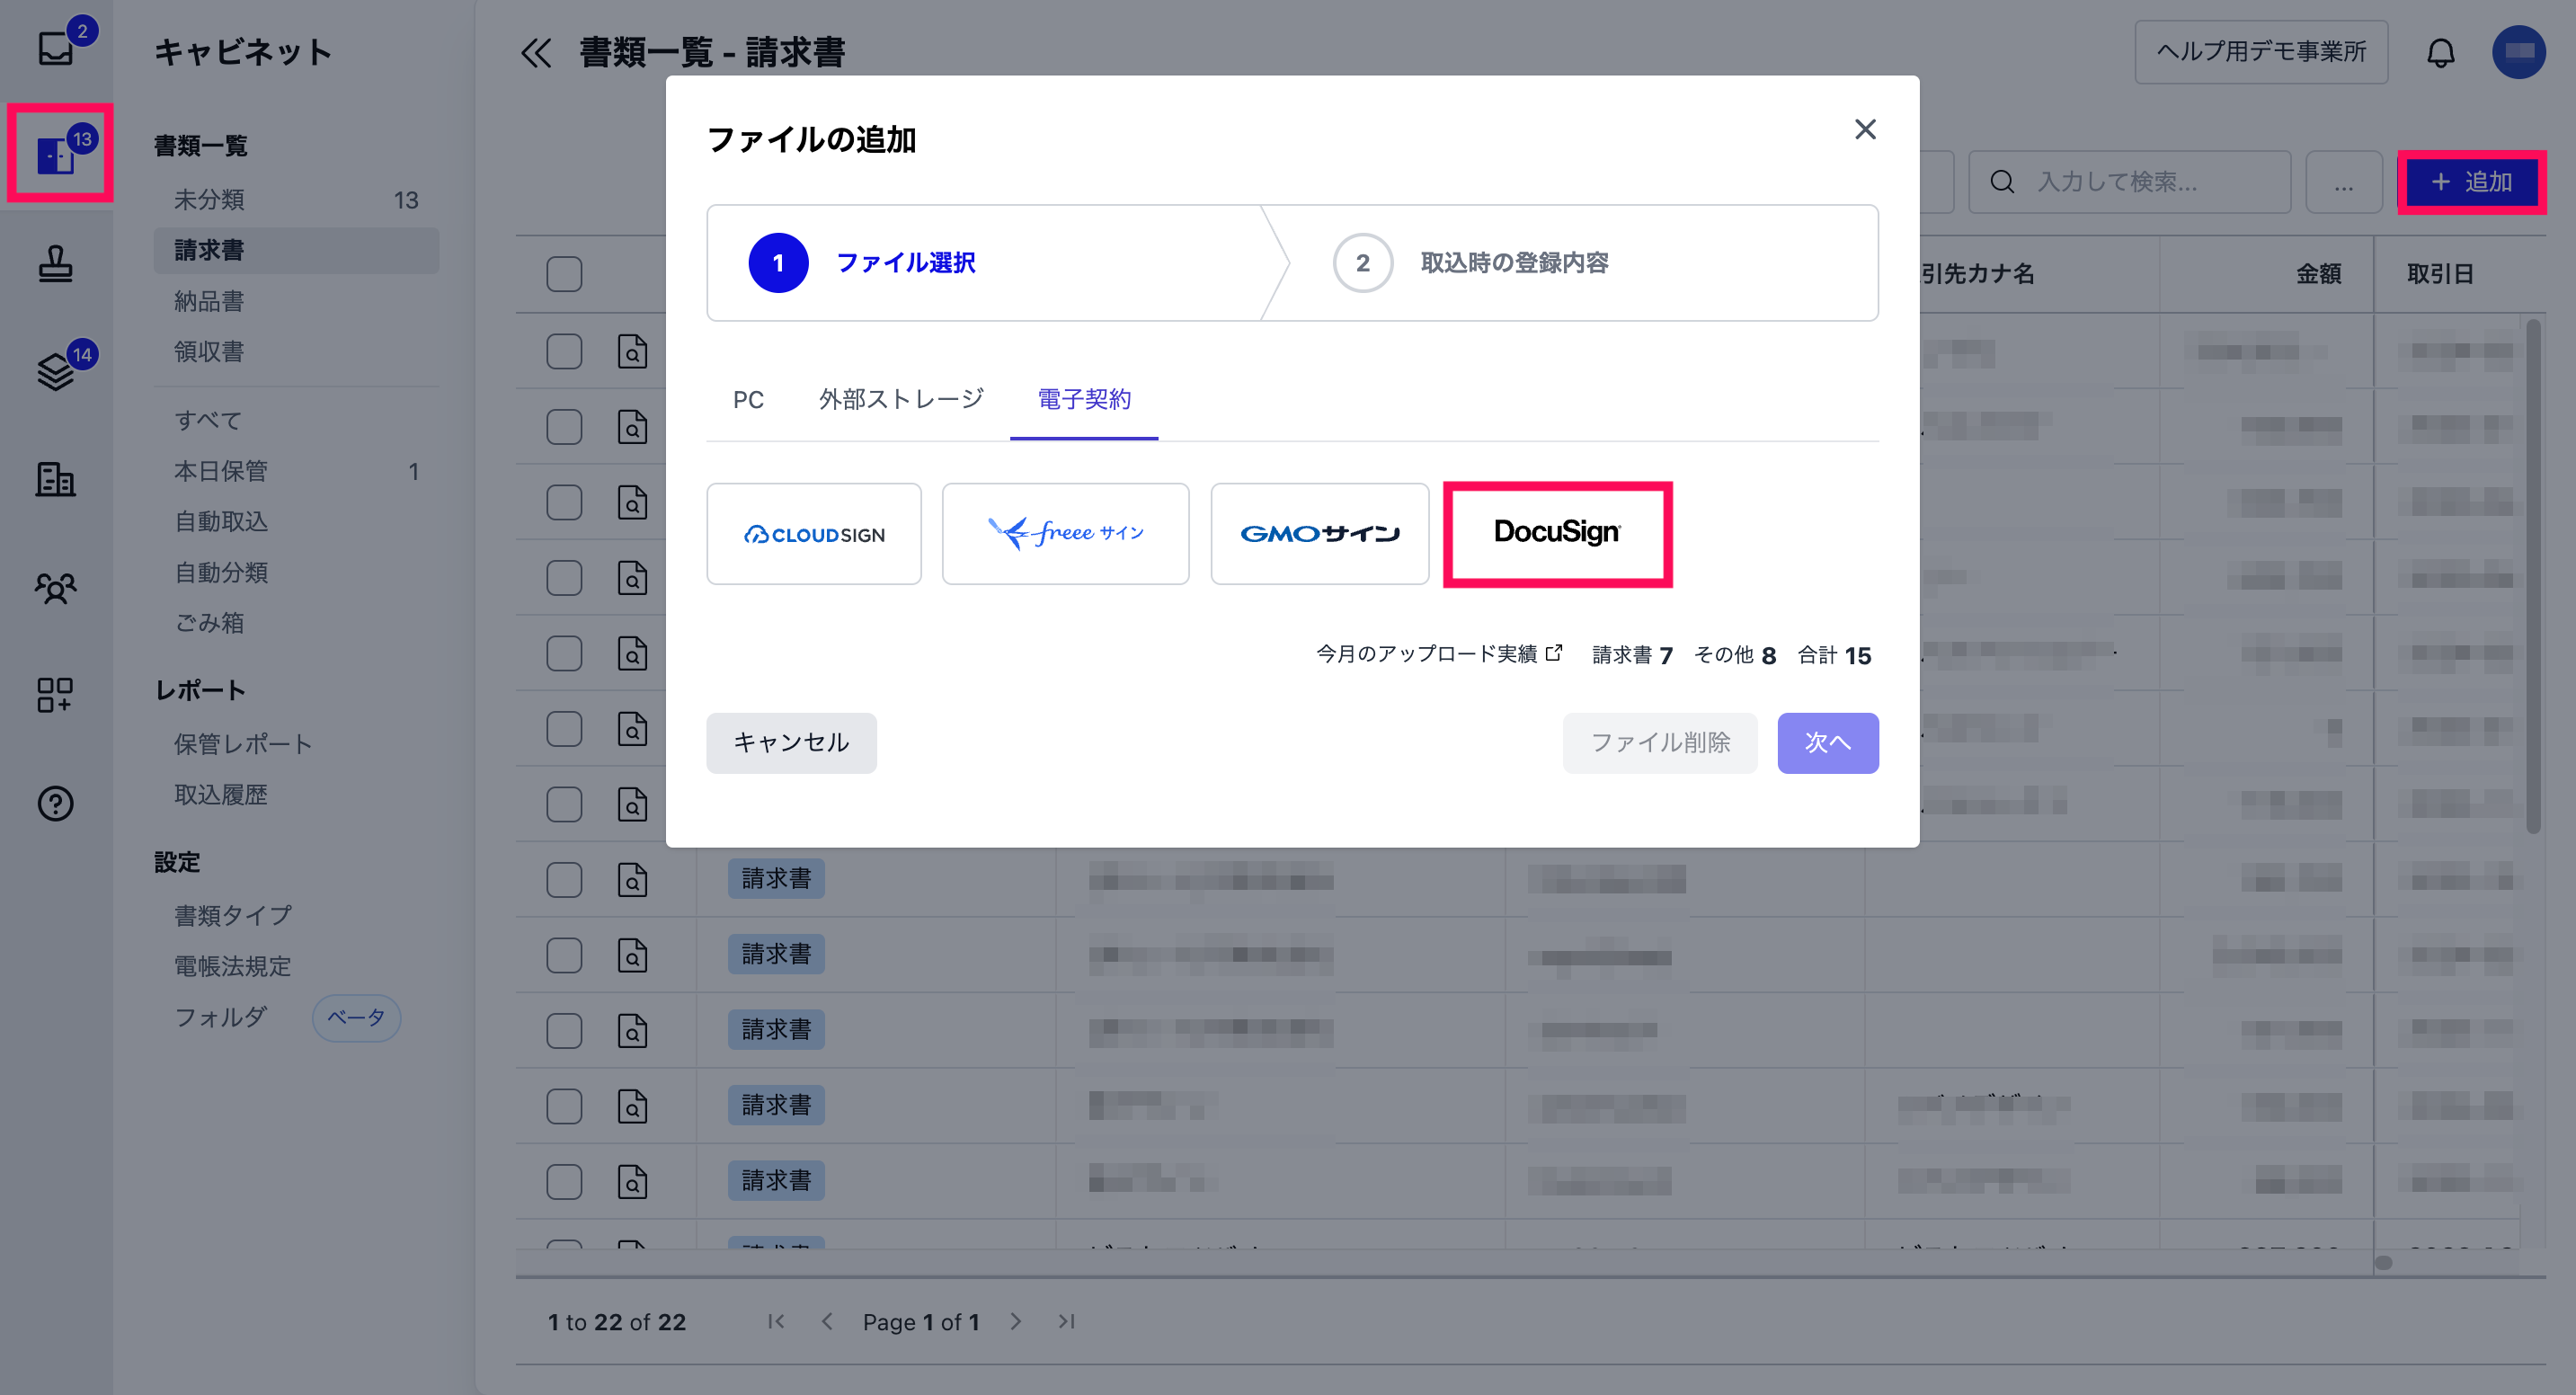Go to the next page
The height and width of the screenshot is (1395, 2576).
[x=1016, y=1321]
